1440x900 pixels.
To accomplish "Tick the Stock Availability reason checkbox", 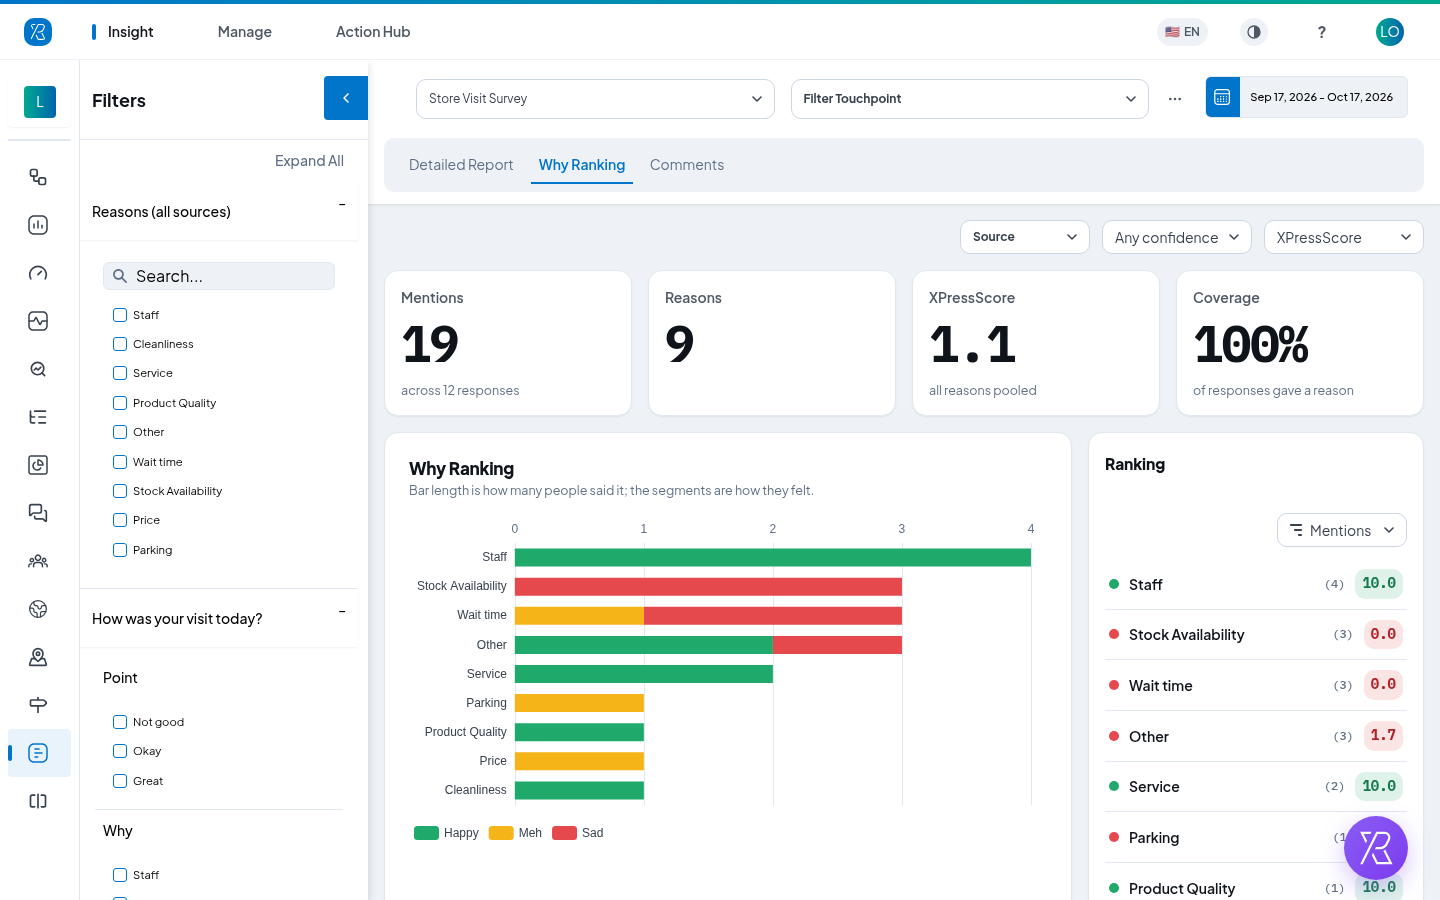I will tap(120, 491).
